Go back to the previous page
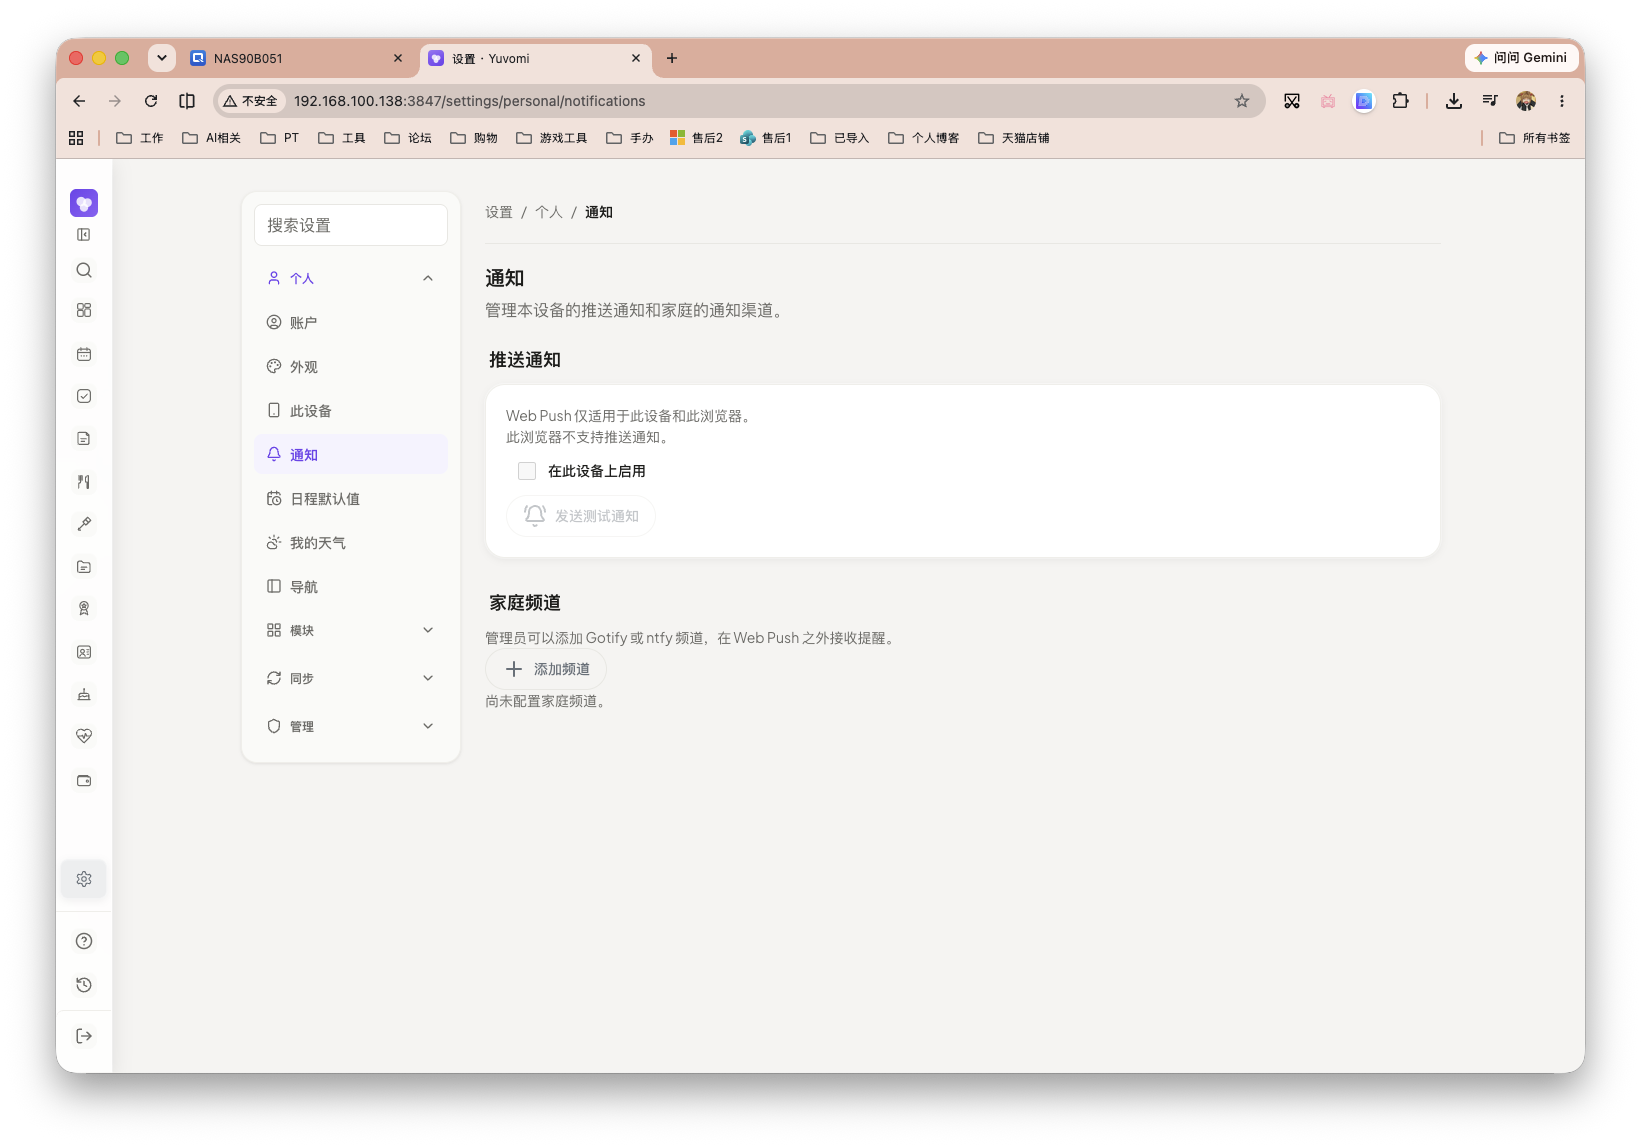Viewport: 1641px width, 1147px height. coord(79,101)
